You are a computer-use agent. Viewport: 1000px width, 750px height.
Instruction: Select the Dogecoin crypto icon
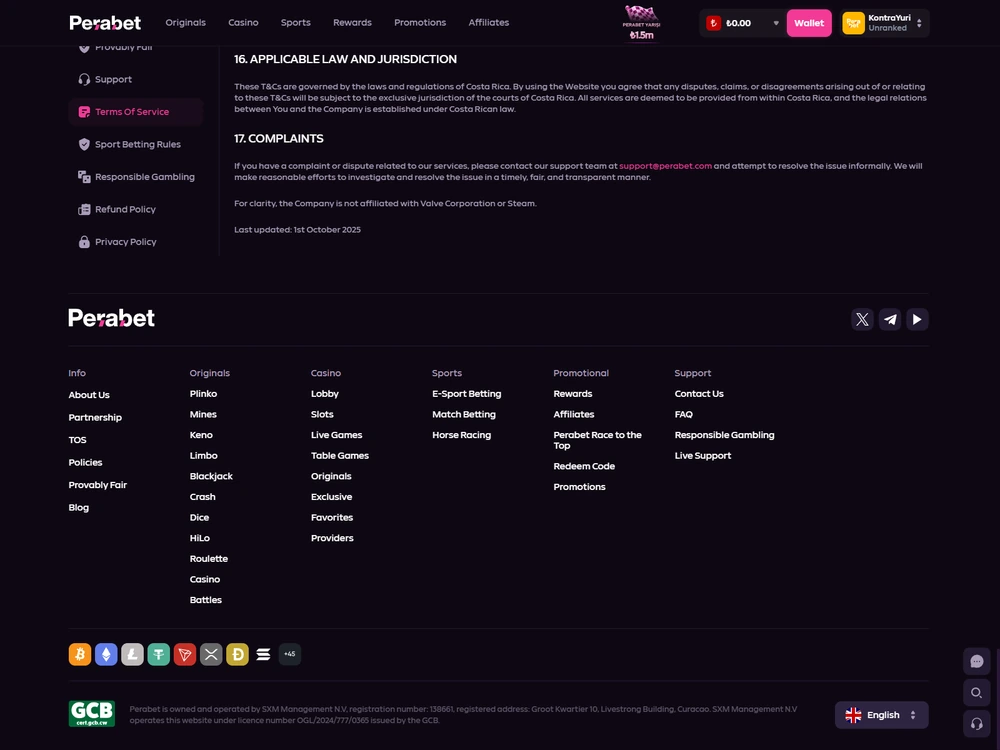237,654
